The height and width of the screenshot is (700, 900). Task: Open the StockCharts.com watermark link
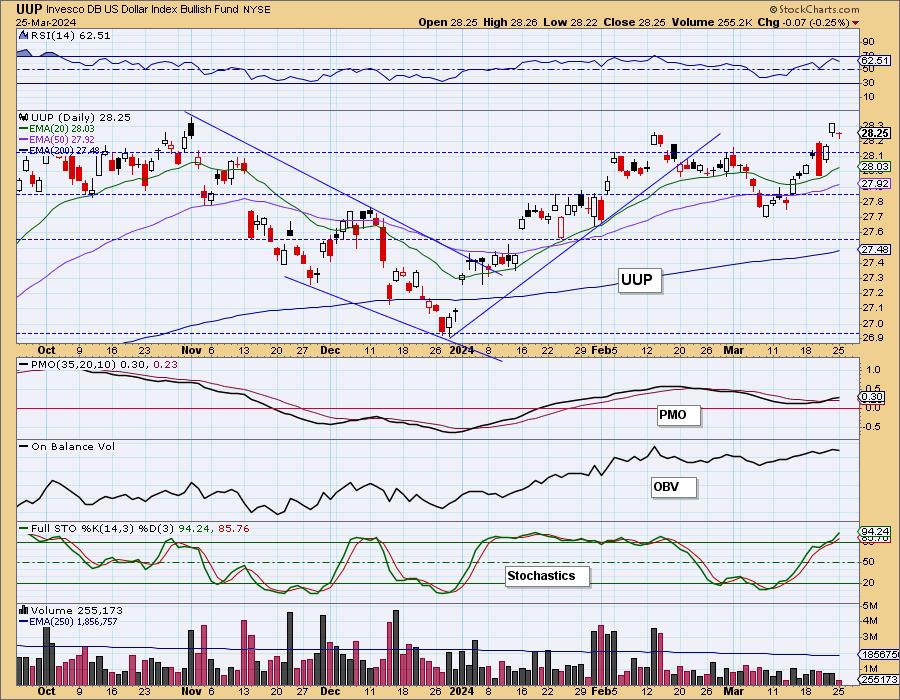(814, 9)
